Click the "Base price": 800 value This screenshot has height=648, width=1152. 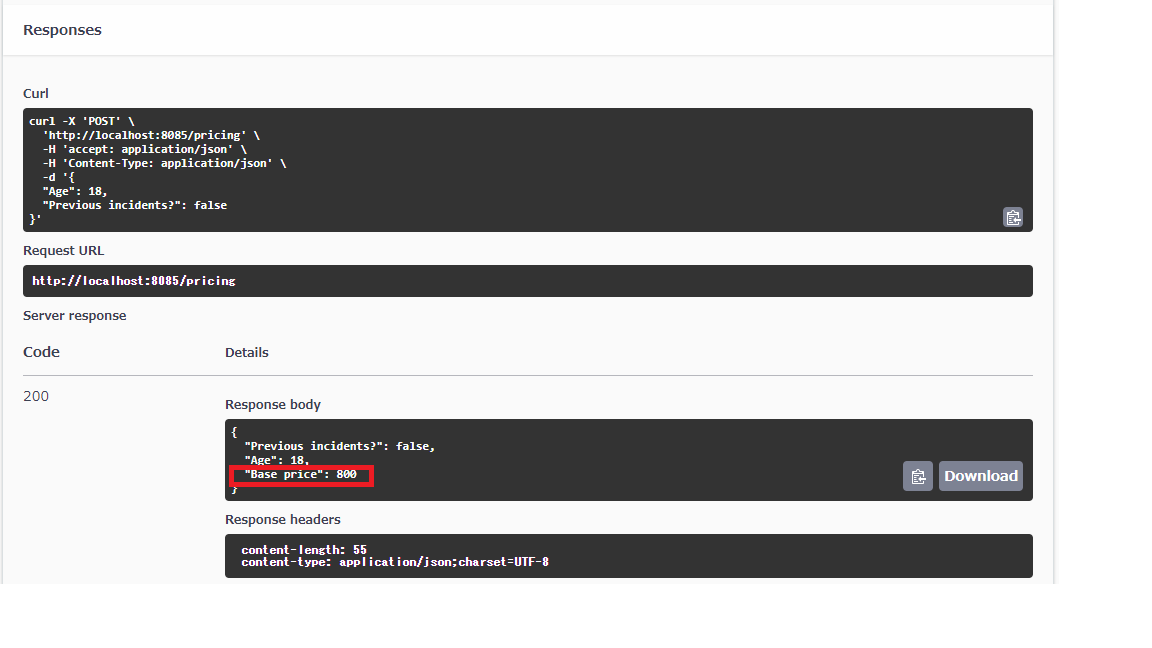[300, 475]
